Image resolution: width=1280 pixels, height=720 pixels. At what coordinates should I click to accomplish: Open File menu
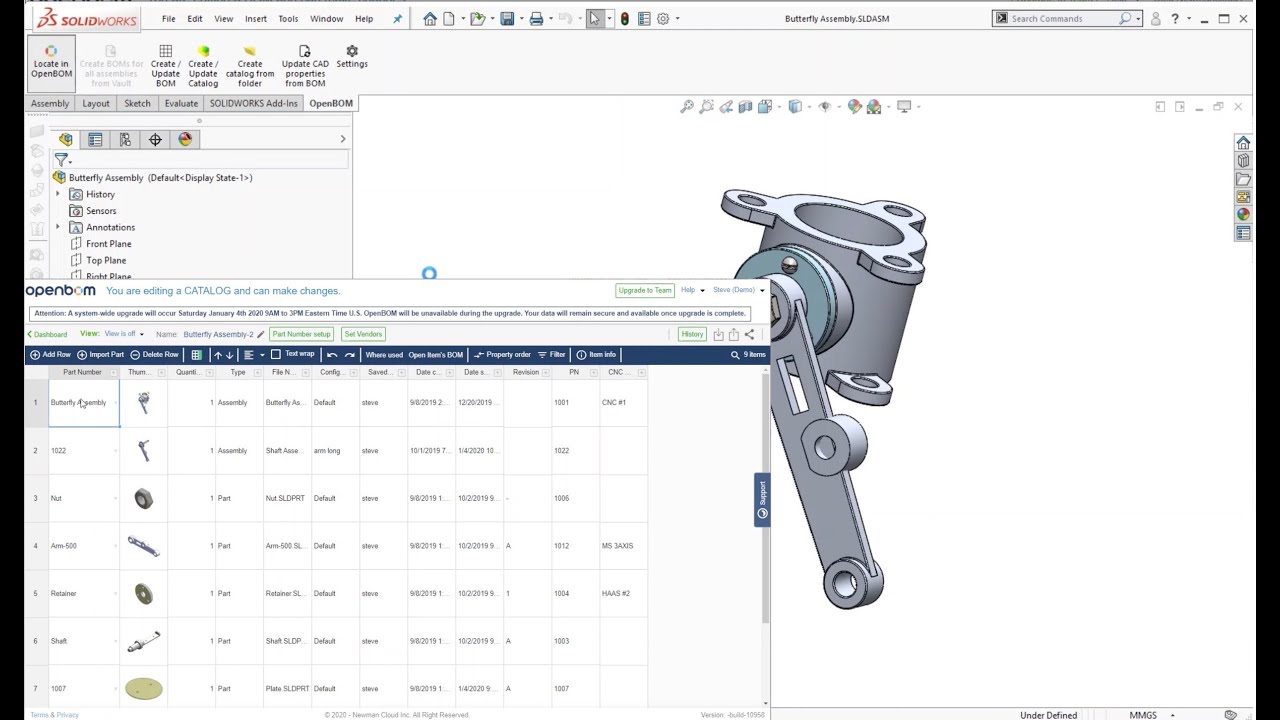pyautogui.click(x=168, y=18)
